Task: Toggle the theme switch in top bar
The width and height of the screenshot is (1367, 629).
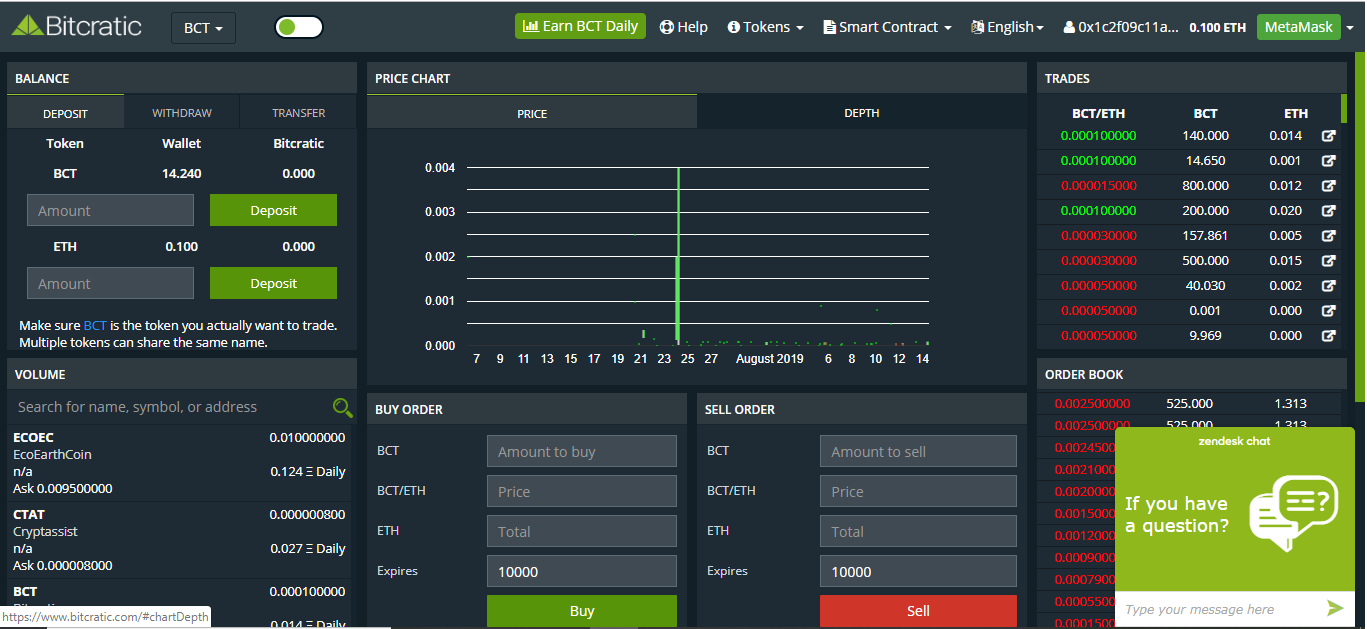Action: 299,27
